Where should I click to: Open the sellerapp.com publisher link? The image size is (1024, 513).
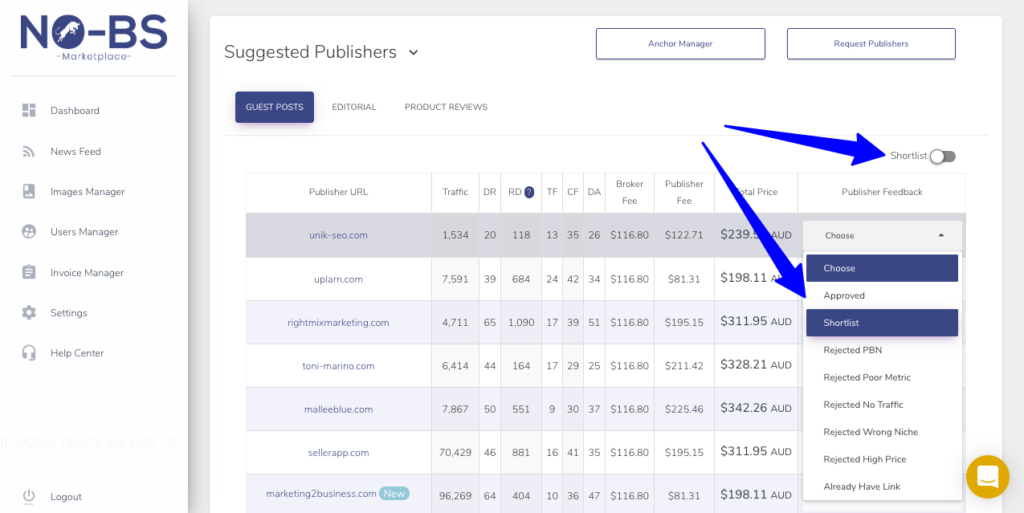point(340,453)
